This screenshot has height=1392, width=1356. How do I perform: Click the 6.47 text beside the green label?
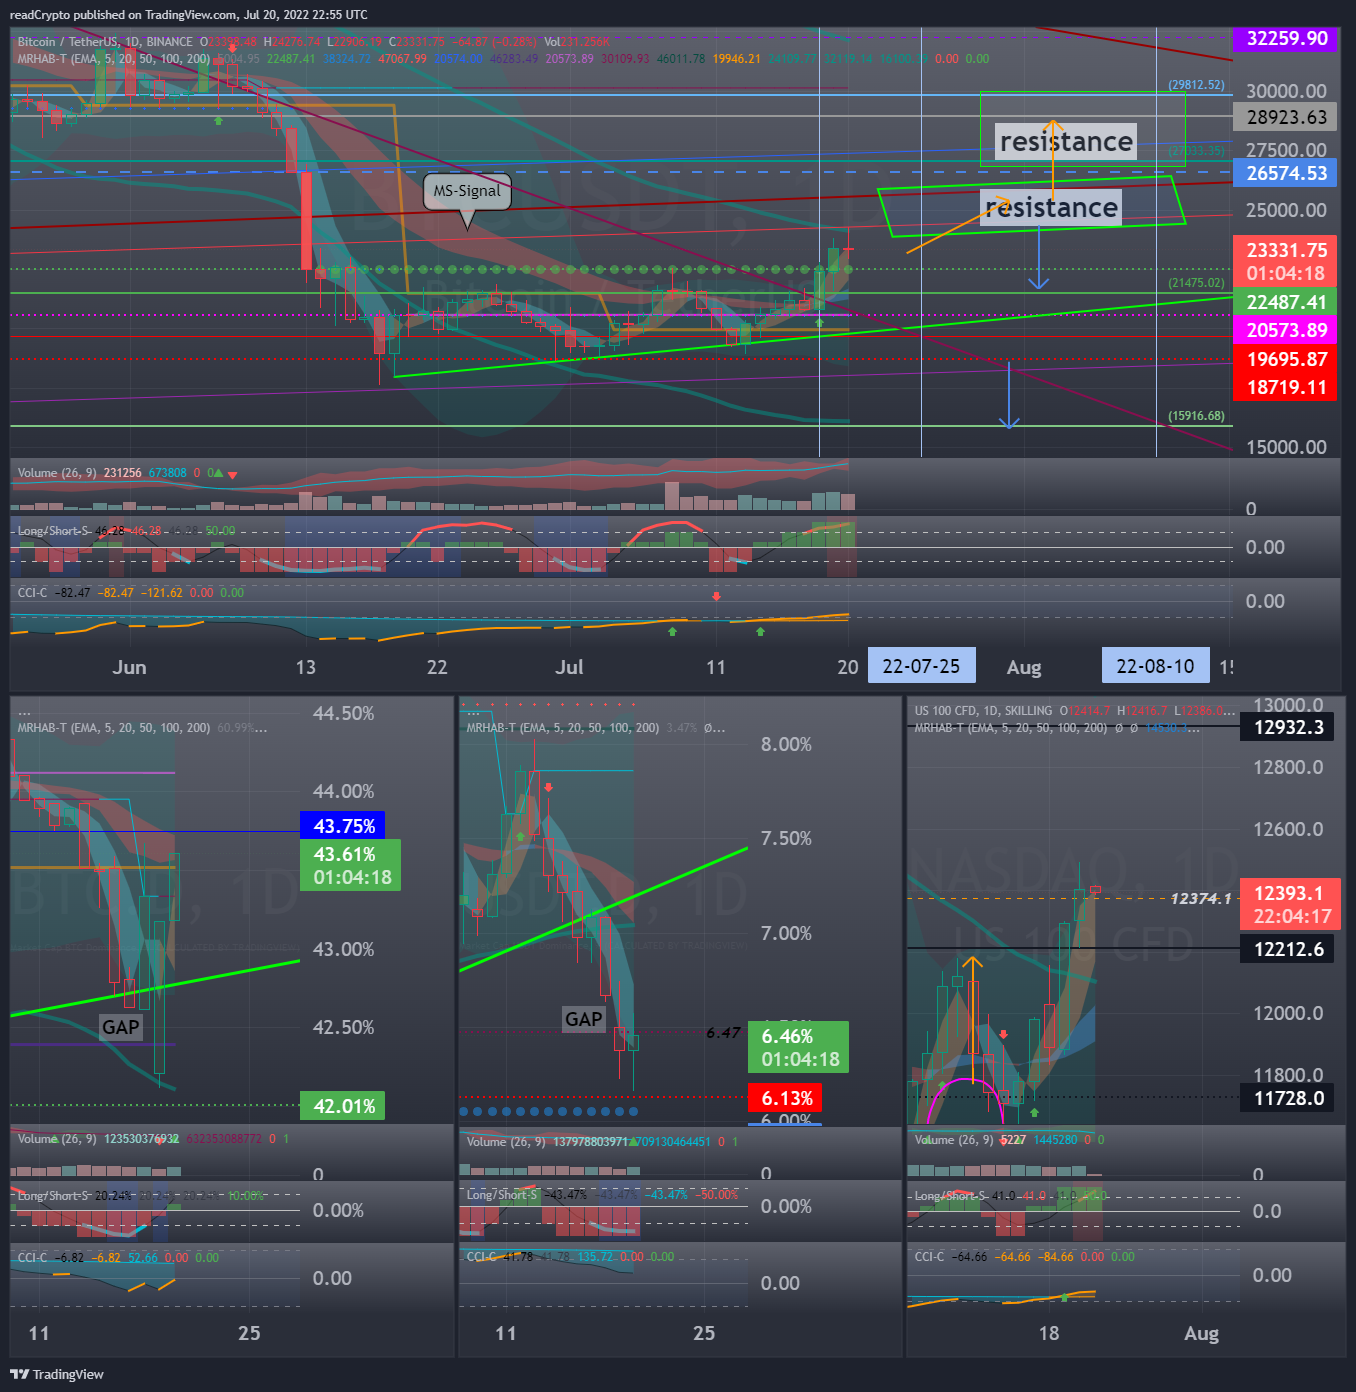click(723, 1033)
